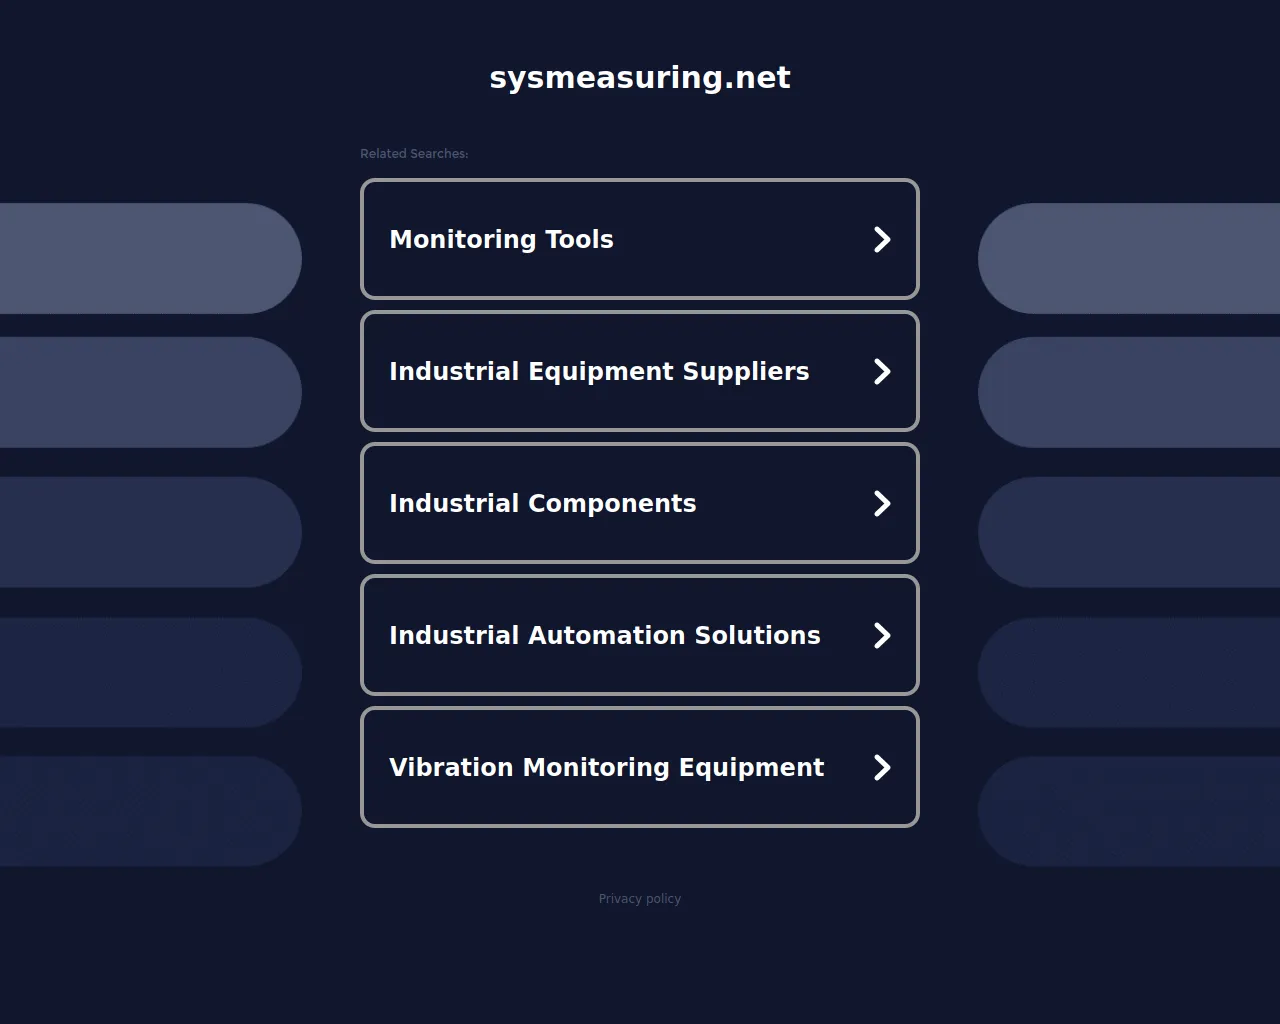
Task: Click the bottom decorative pill on the left
Action: [x=150, y=811]
